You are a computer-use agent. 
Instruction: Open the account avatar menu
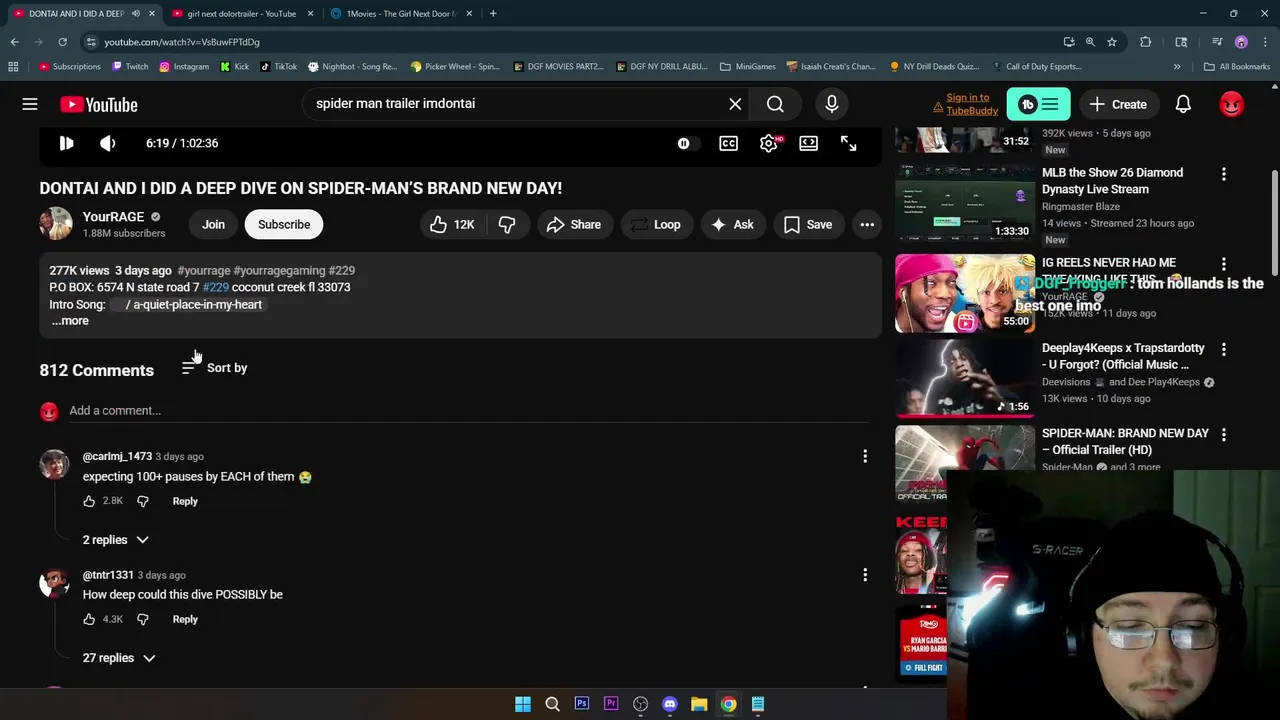click(x=1232, y=104)
